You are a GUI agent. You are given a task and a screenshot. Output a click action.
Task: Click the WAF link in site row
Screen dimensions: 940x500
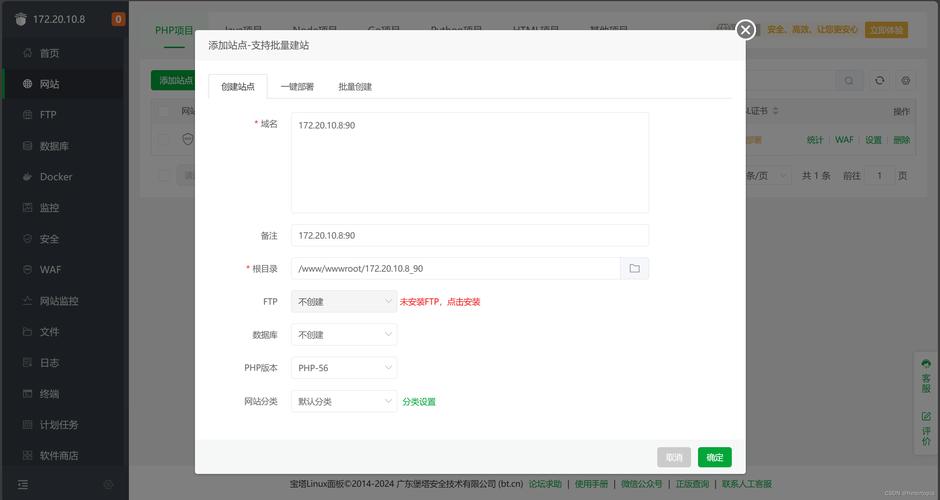[x=844, y=140]
